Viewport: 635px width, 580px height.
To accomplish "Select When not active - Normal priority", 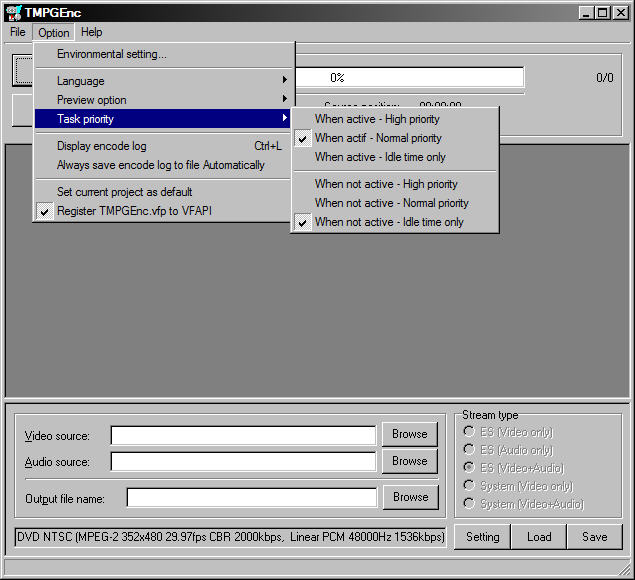I will tap(395, 203).
